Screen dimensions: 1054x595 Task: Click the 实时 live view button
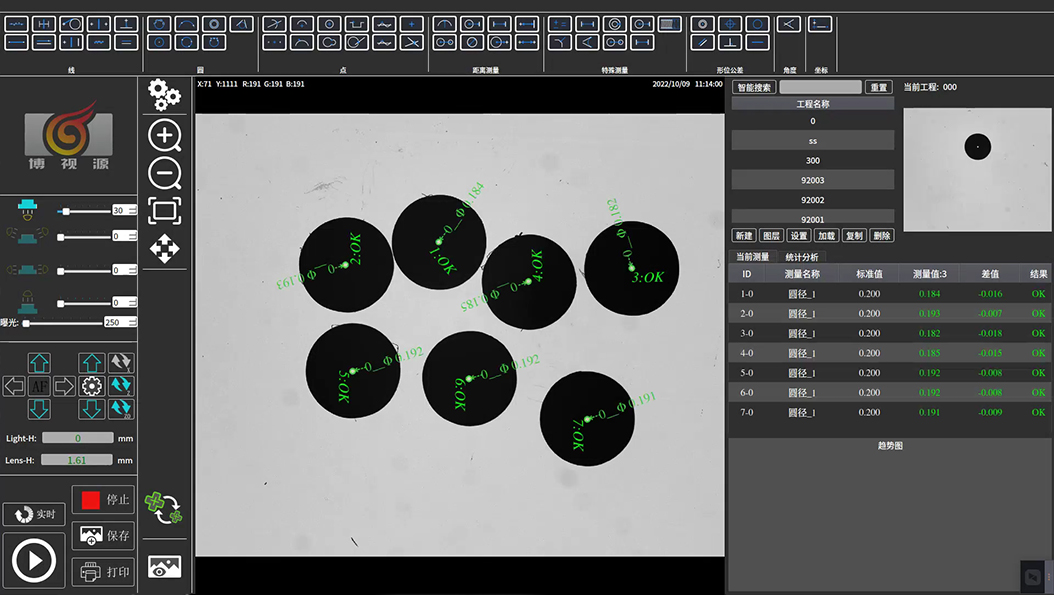click(x=34, y=514)
